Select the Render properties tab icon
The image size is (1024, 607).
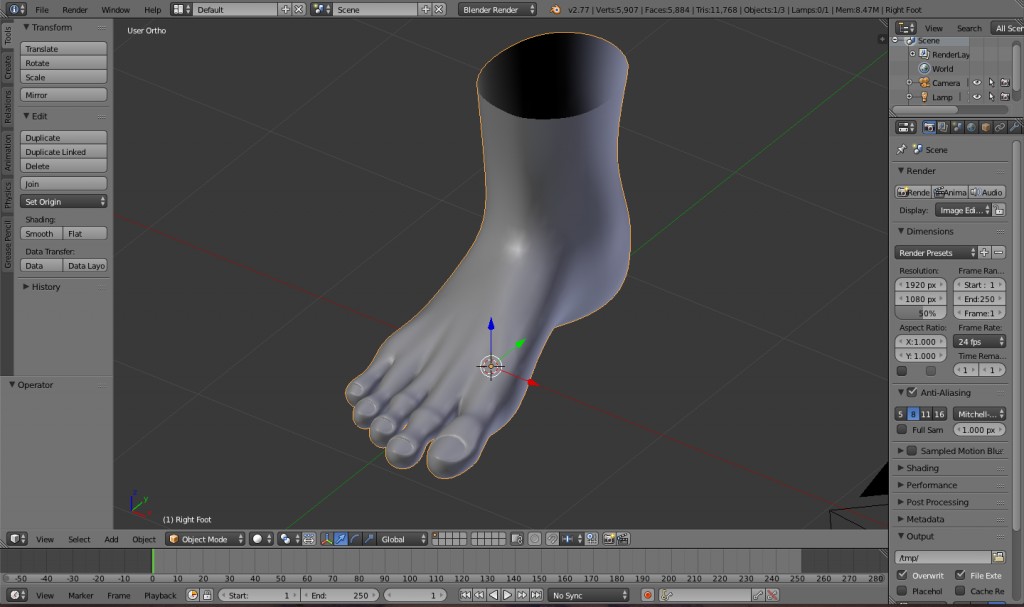click(929, 126)
